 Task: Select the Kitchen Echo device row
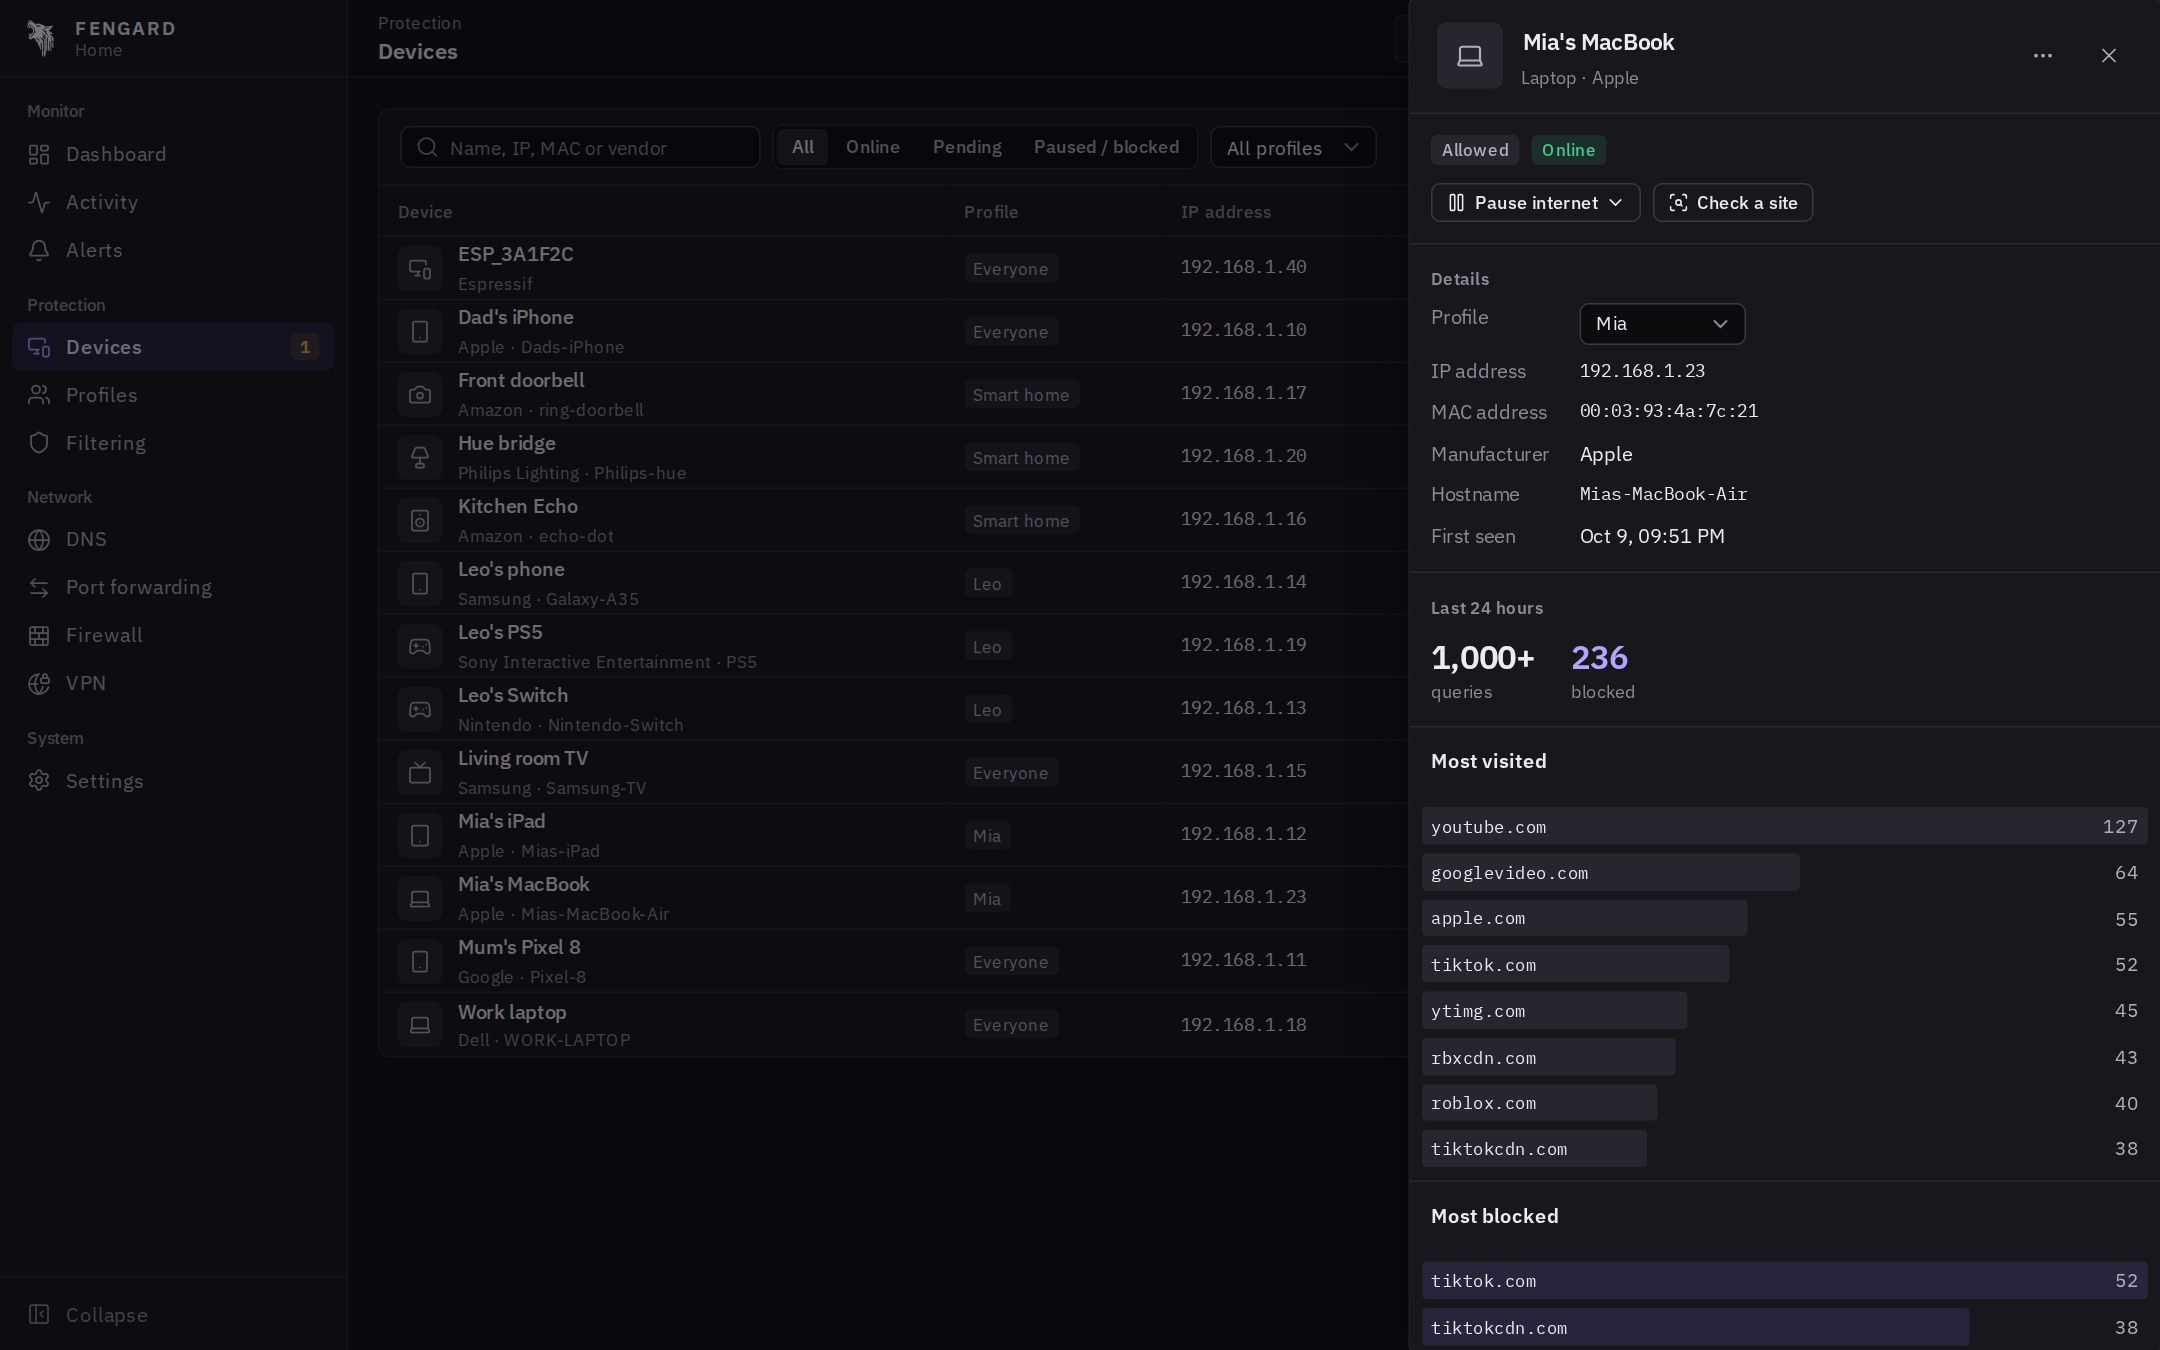893,520
